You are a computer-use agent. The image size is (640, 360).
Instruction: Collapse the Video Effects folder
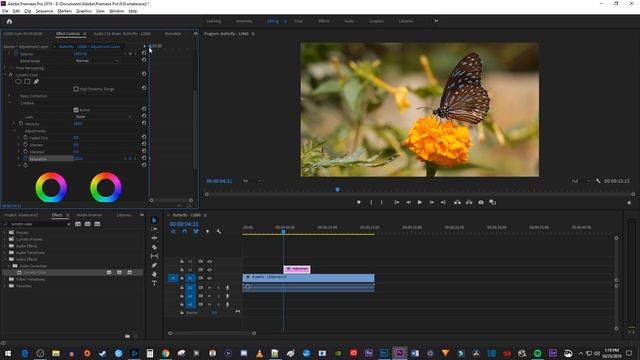pos(5,259)
